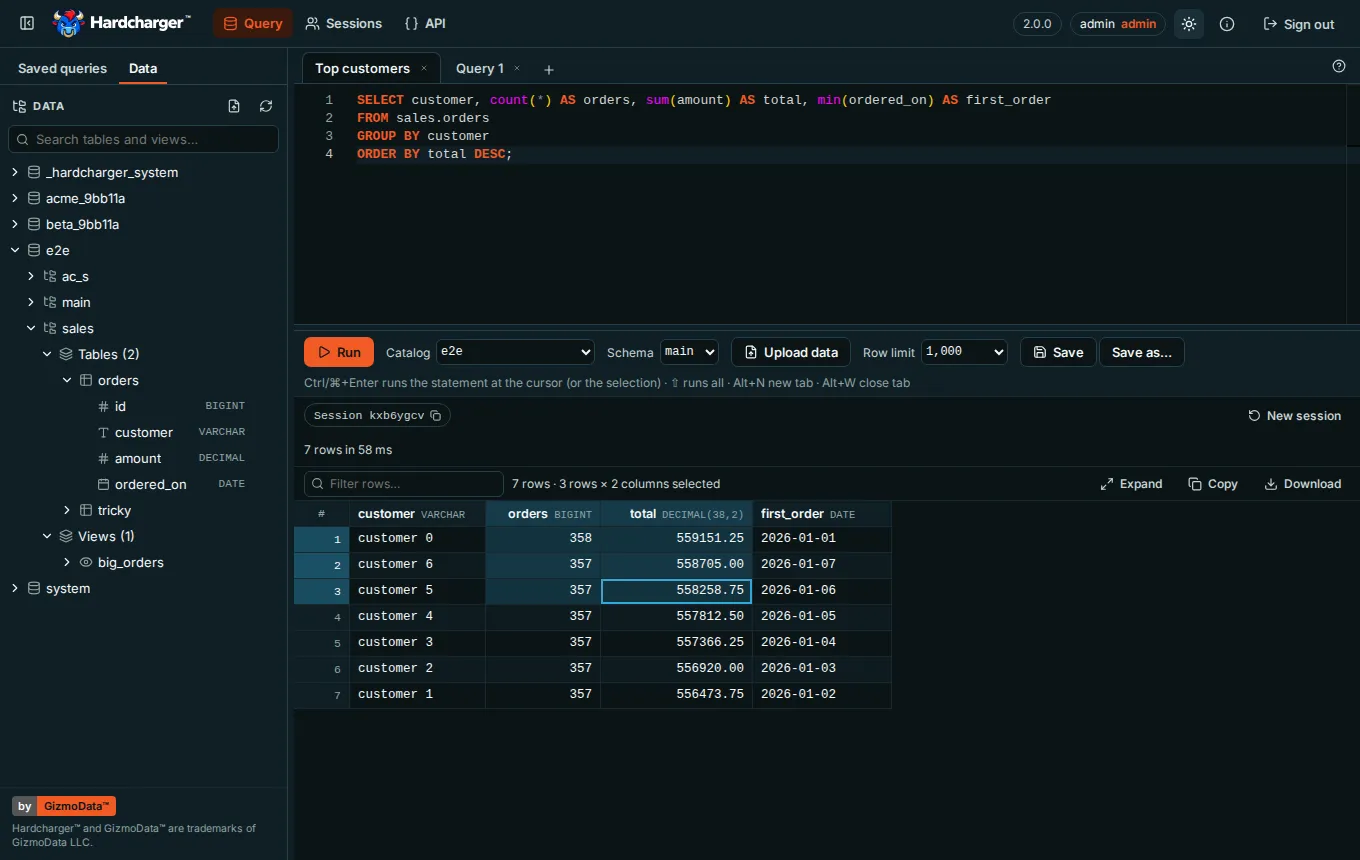Toggle the light/dark theme sun button

[x=1188, y=24]
